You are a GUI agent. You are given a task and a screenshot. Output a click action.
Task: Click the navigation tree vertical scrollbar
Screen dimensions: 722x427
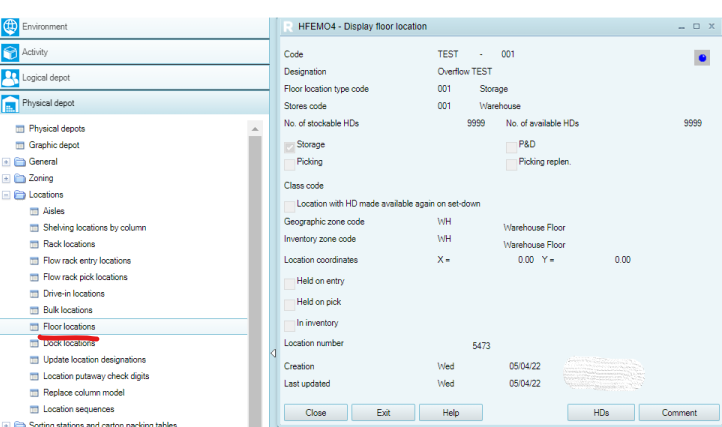255,270
